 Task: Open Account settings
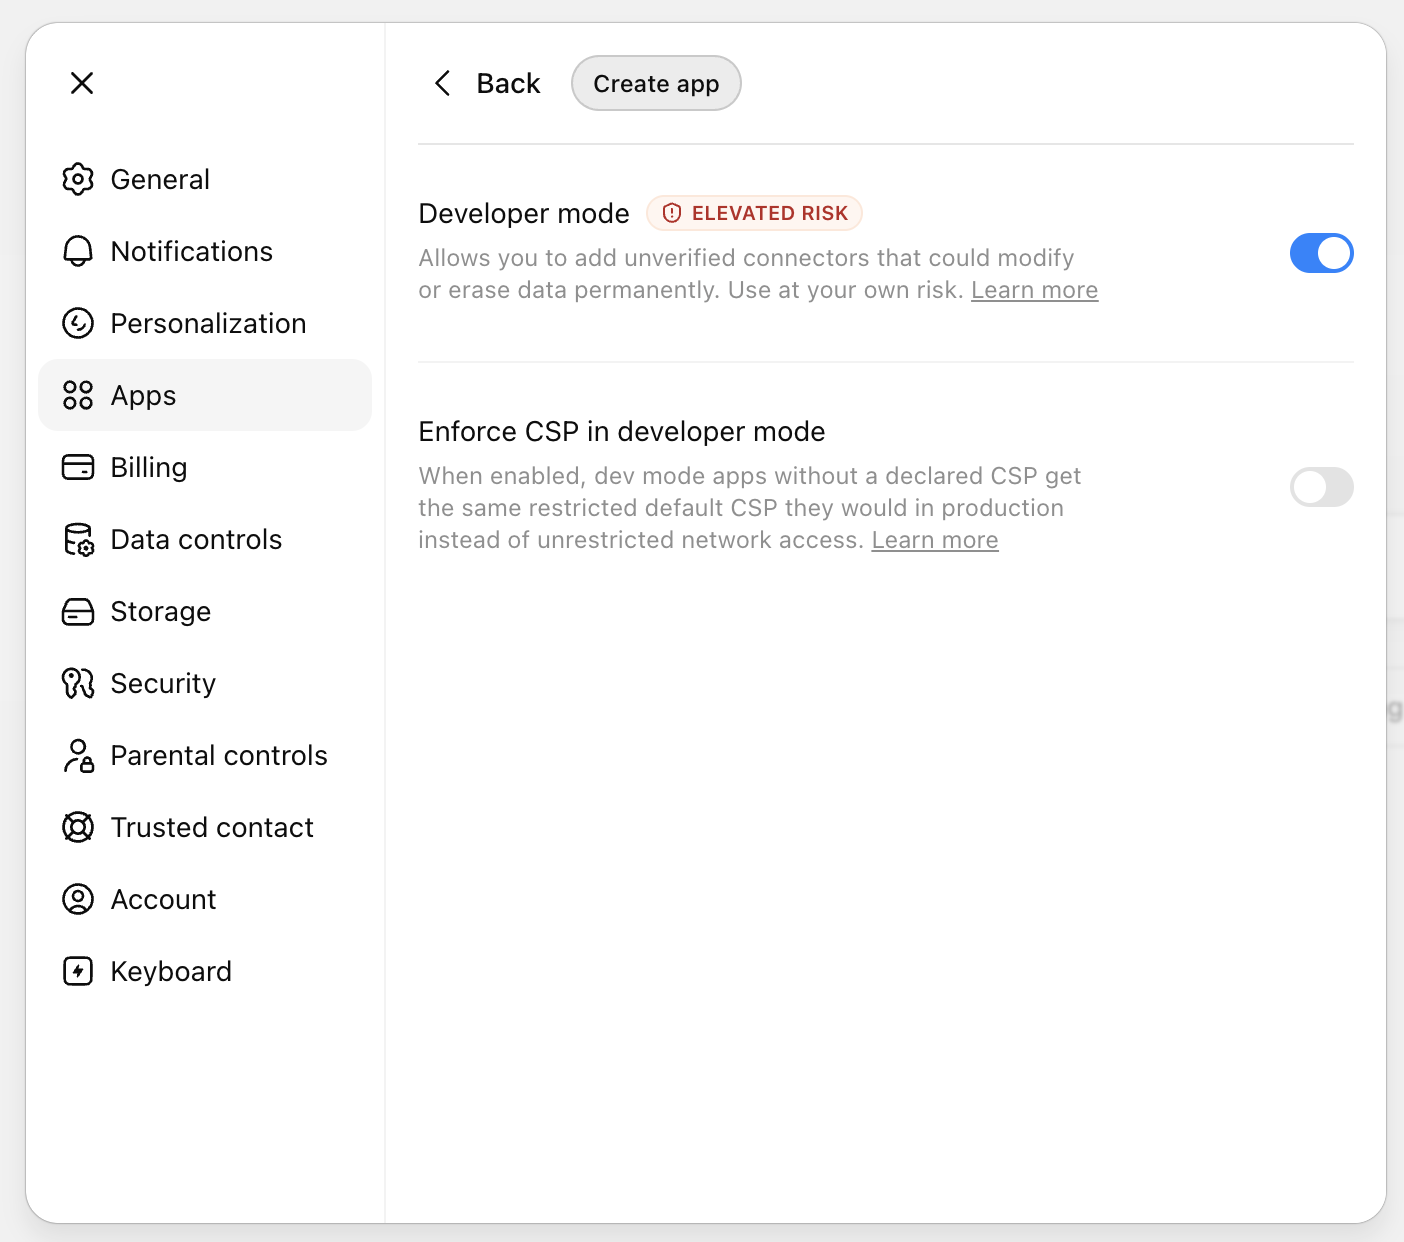click(x=205, y=899)
